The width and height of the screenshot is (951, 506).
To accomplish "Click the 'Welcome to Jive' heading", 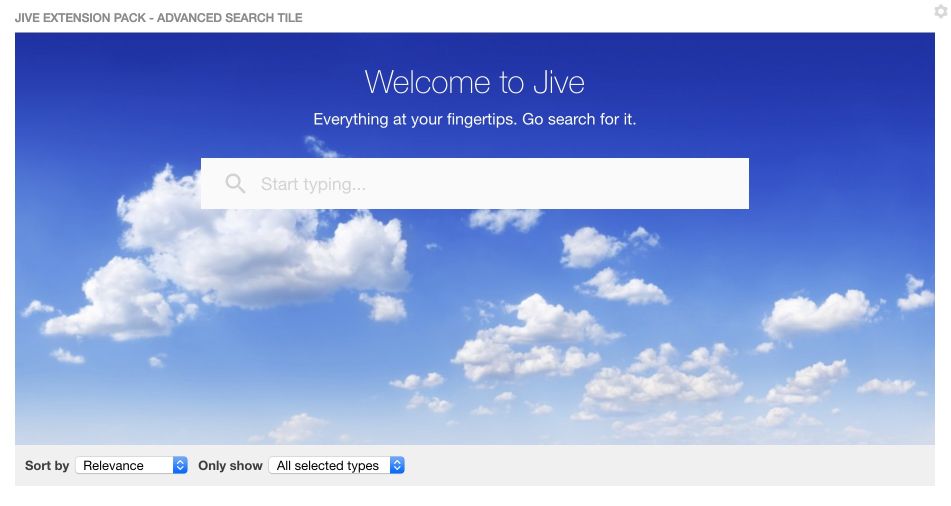I will tap(475, 82).
